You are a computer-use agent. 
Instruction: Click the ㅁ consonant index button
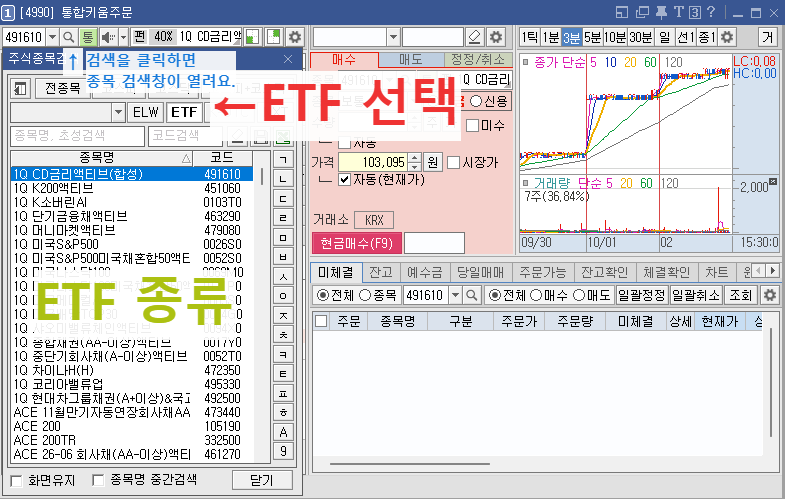pos(283,238)
